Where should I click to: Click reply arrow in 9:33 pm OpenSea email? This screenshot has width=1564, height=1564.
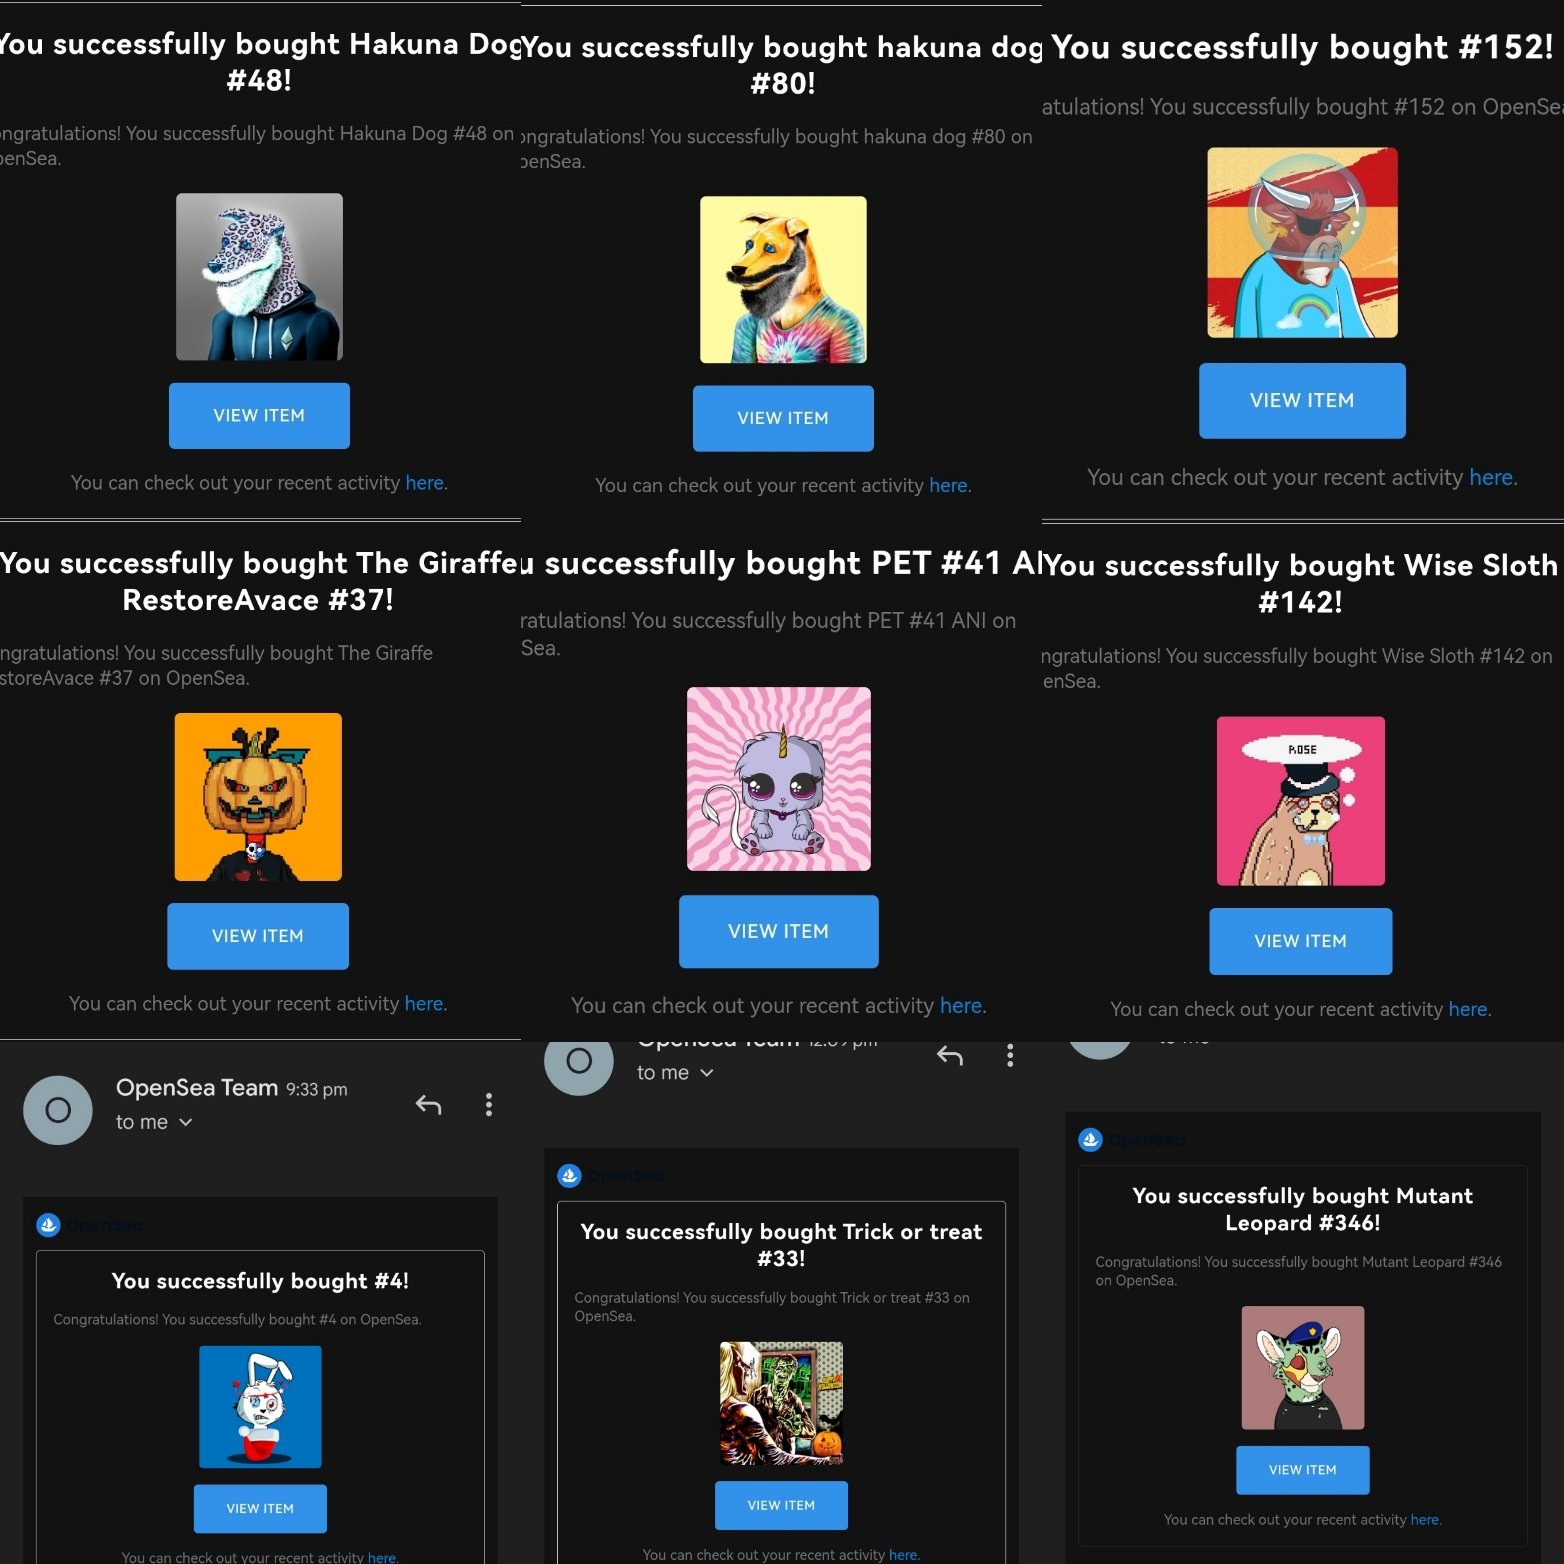click(428, 1105)
